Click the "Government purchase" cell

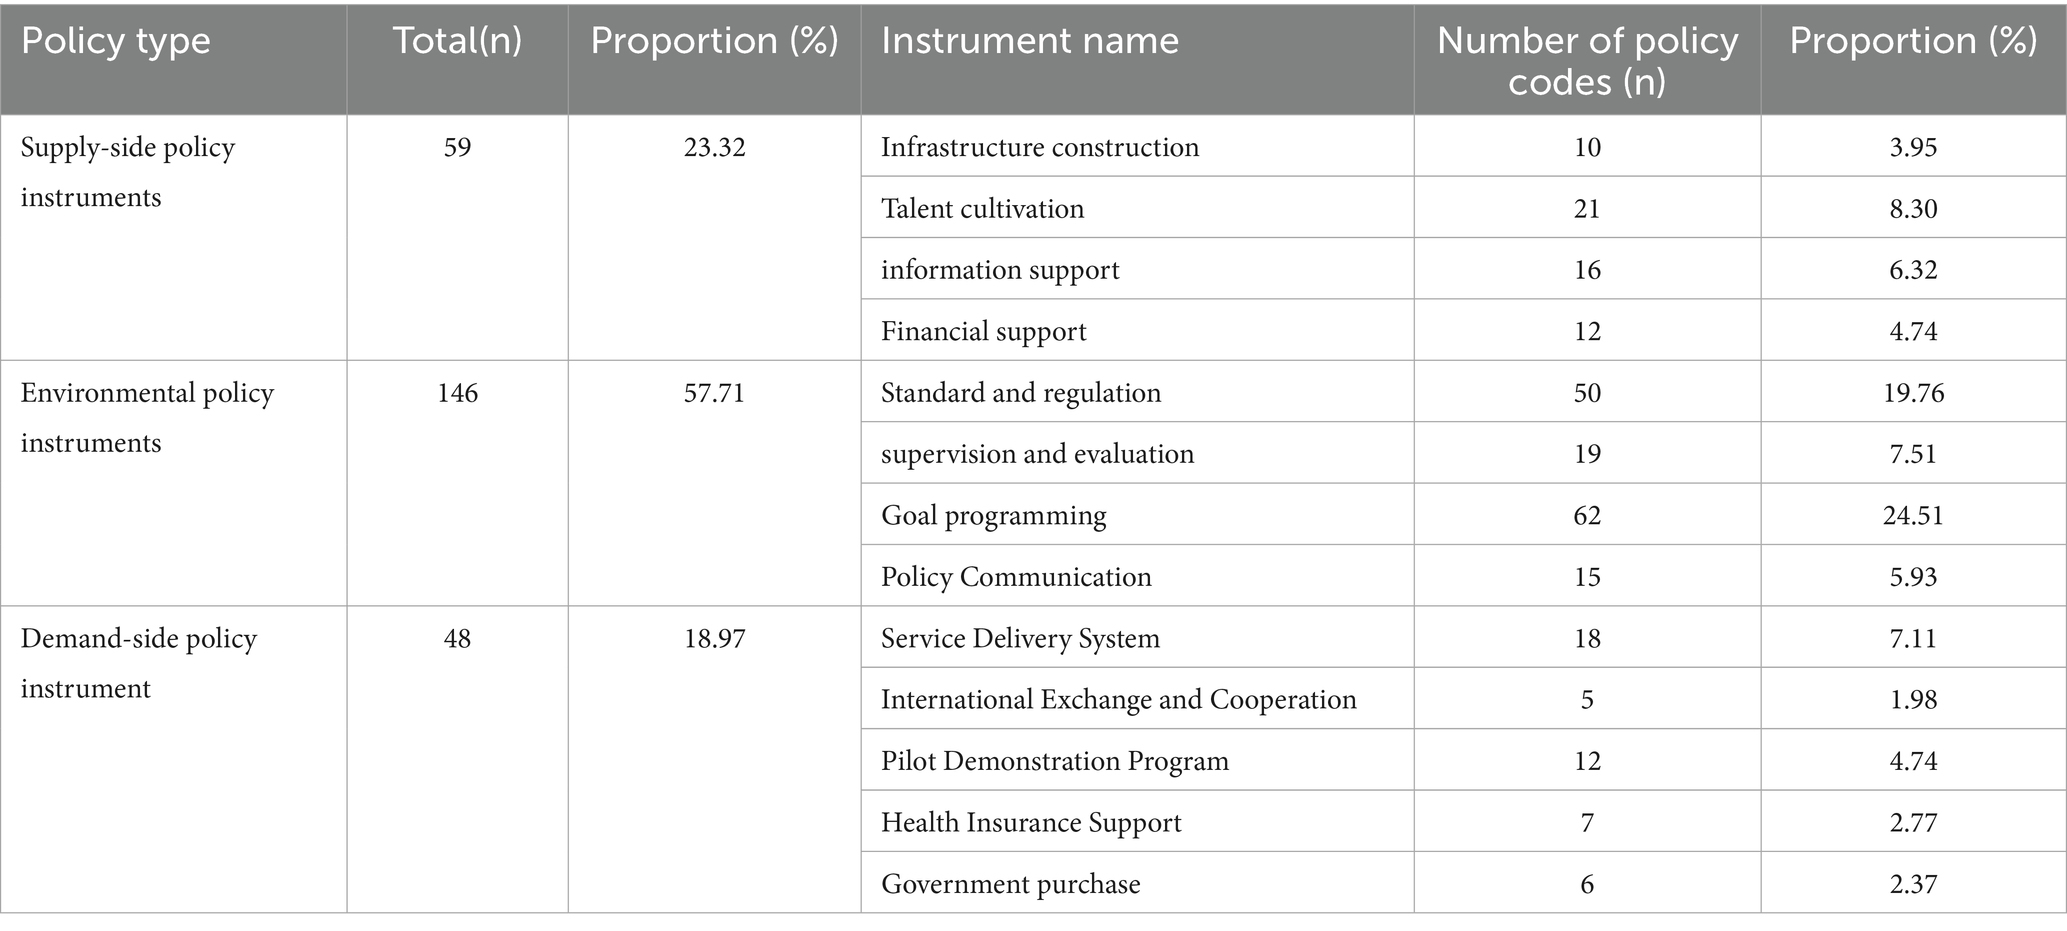1010,884
